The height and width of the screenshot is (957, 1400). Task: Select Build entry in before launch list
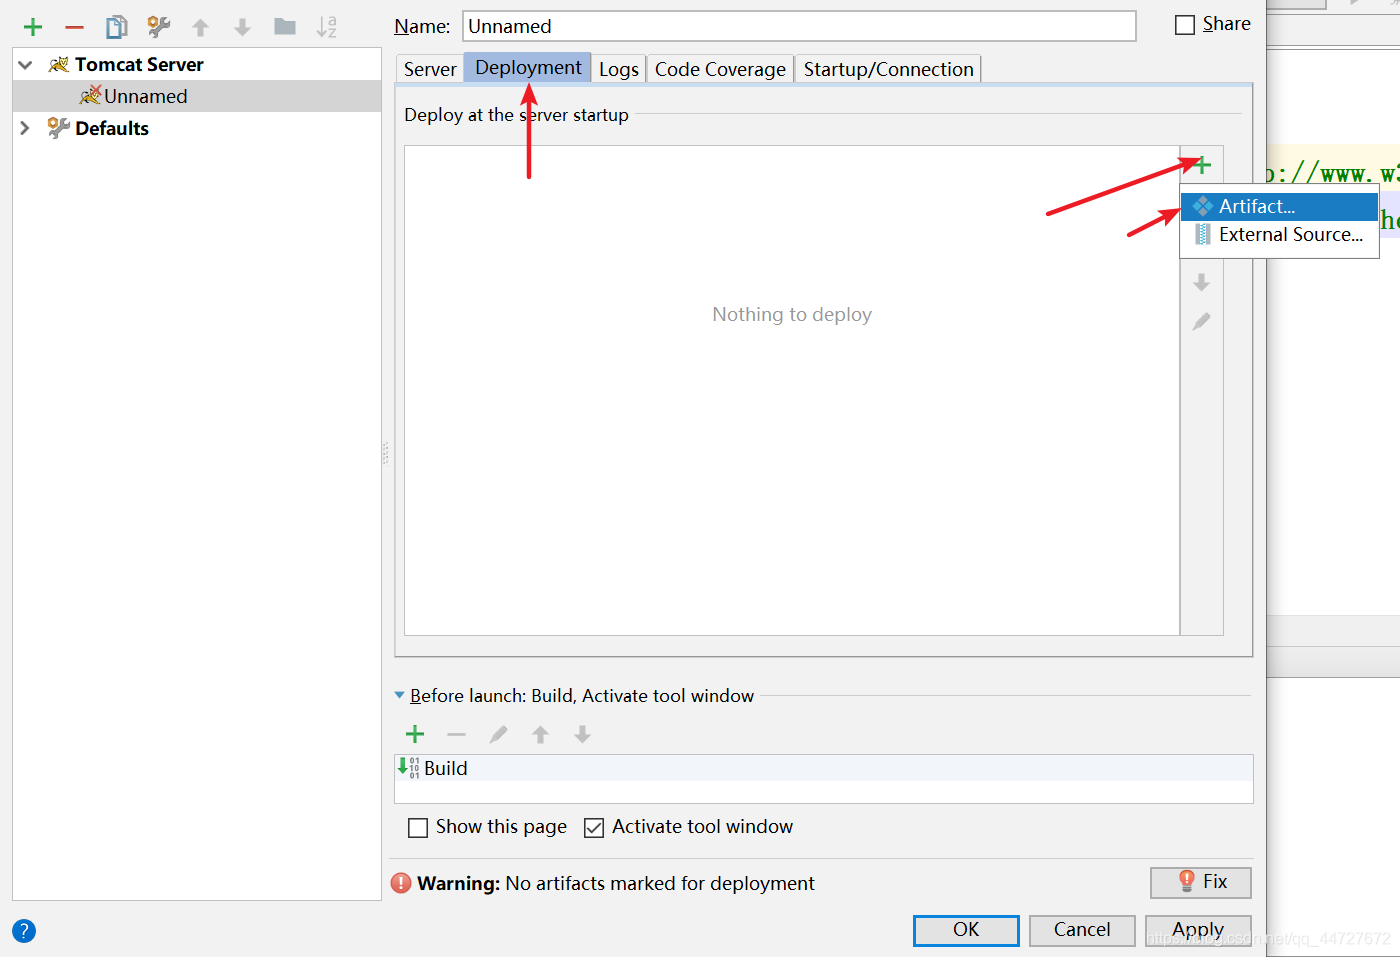coord(824,768)
